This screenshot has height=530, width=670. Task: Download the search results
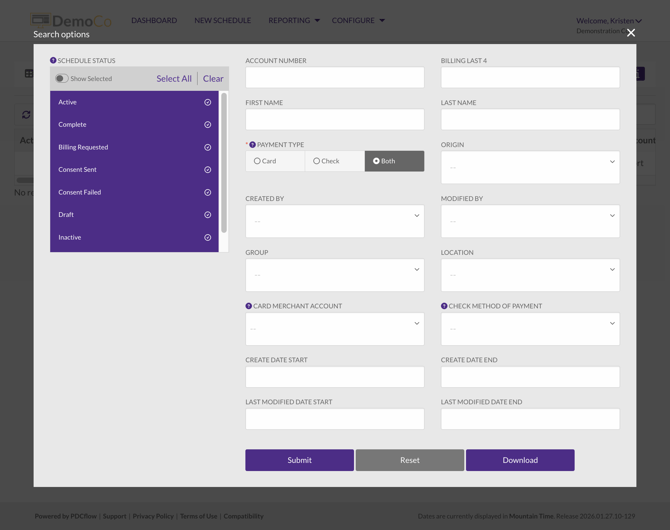[520, 460]
